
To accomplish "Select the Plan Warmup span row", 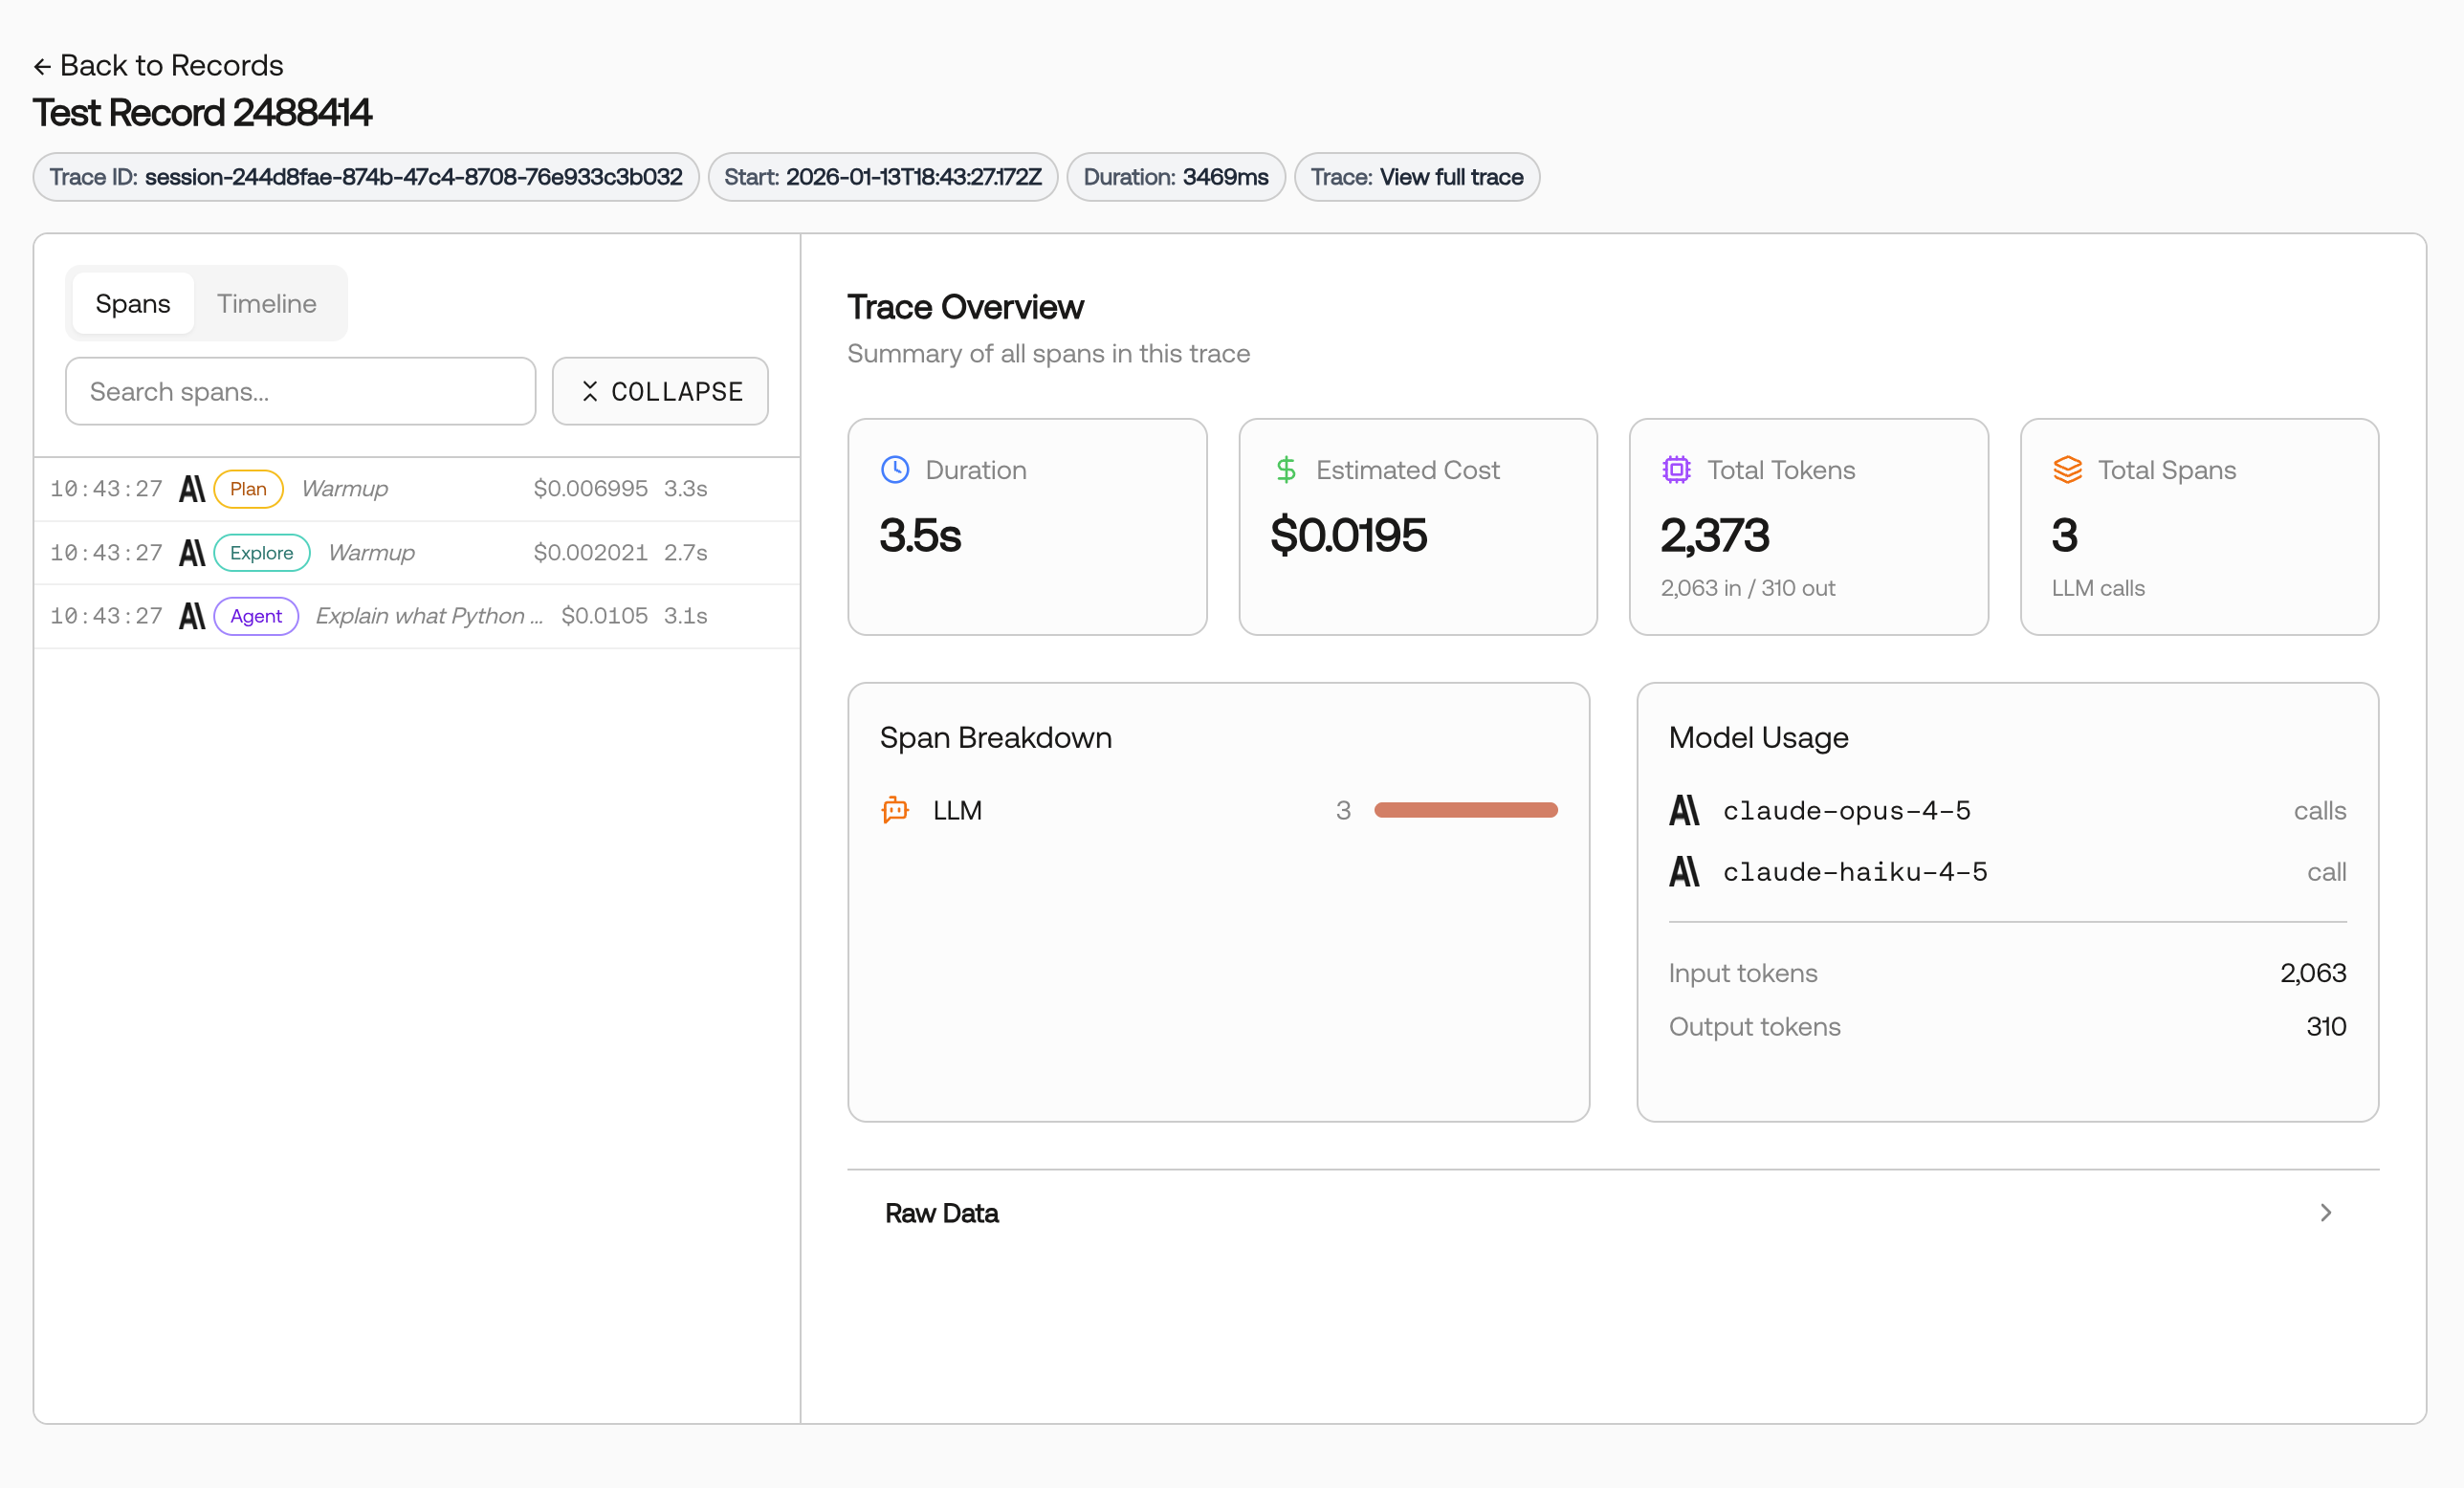I will pos(417,488).
